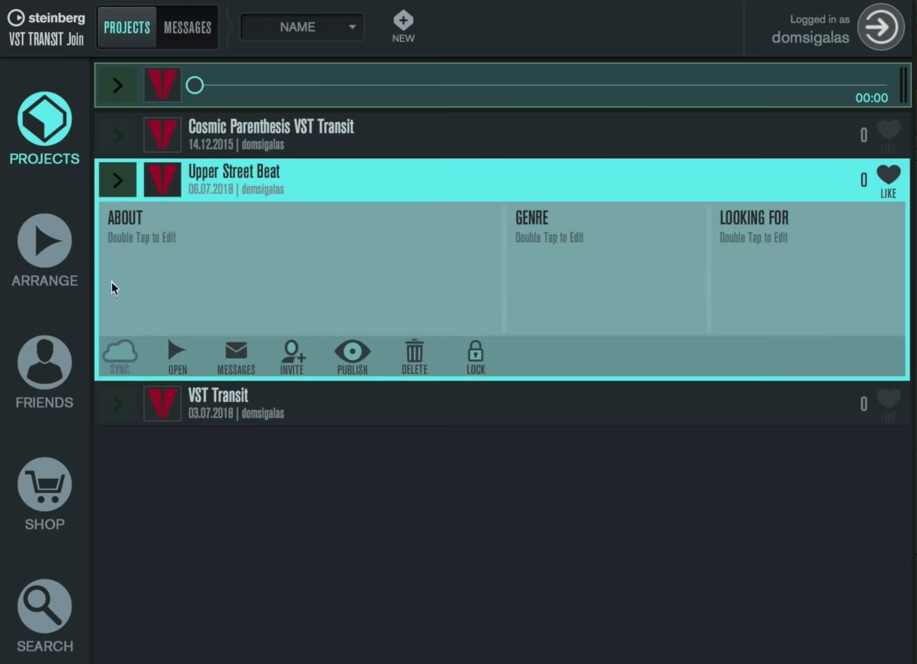
Task: Open the NAME sort dropdown
Action: click(302, 27)
